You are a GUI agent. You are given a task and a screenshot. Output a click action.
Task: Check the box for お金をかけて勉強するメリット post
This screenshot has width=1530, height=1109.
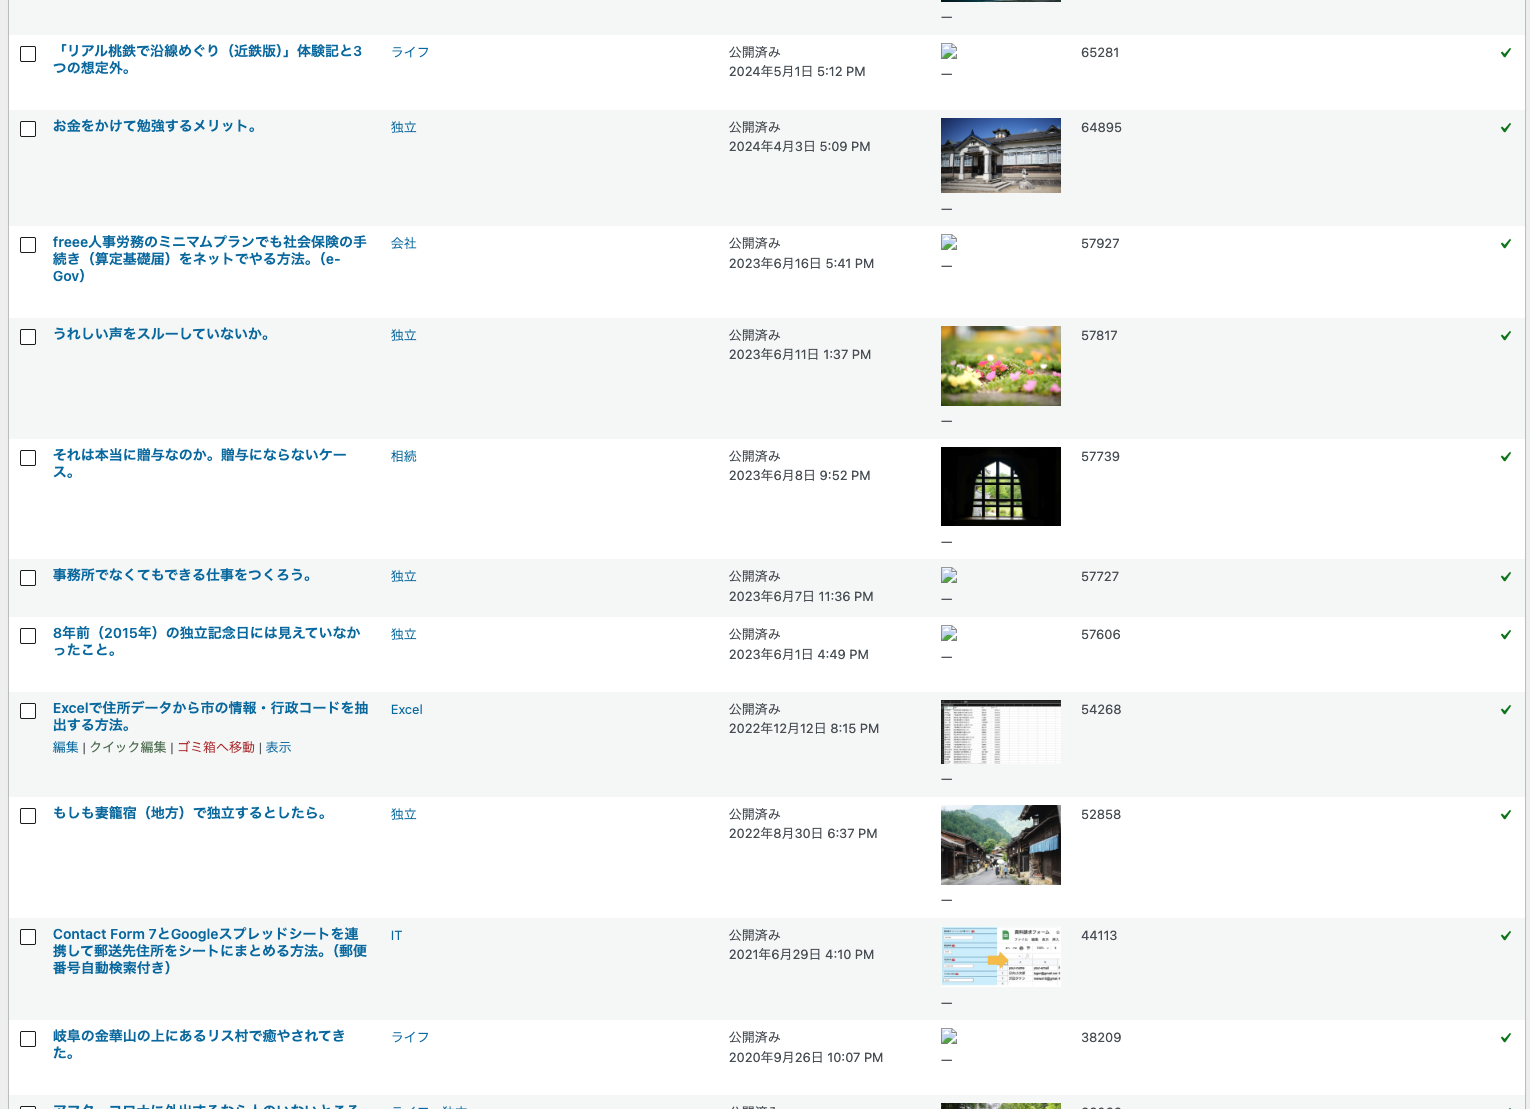coord(28,129)
